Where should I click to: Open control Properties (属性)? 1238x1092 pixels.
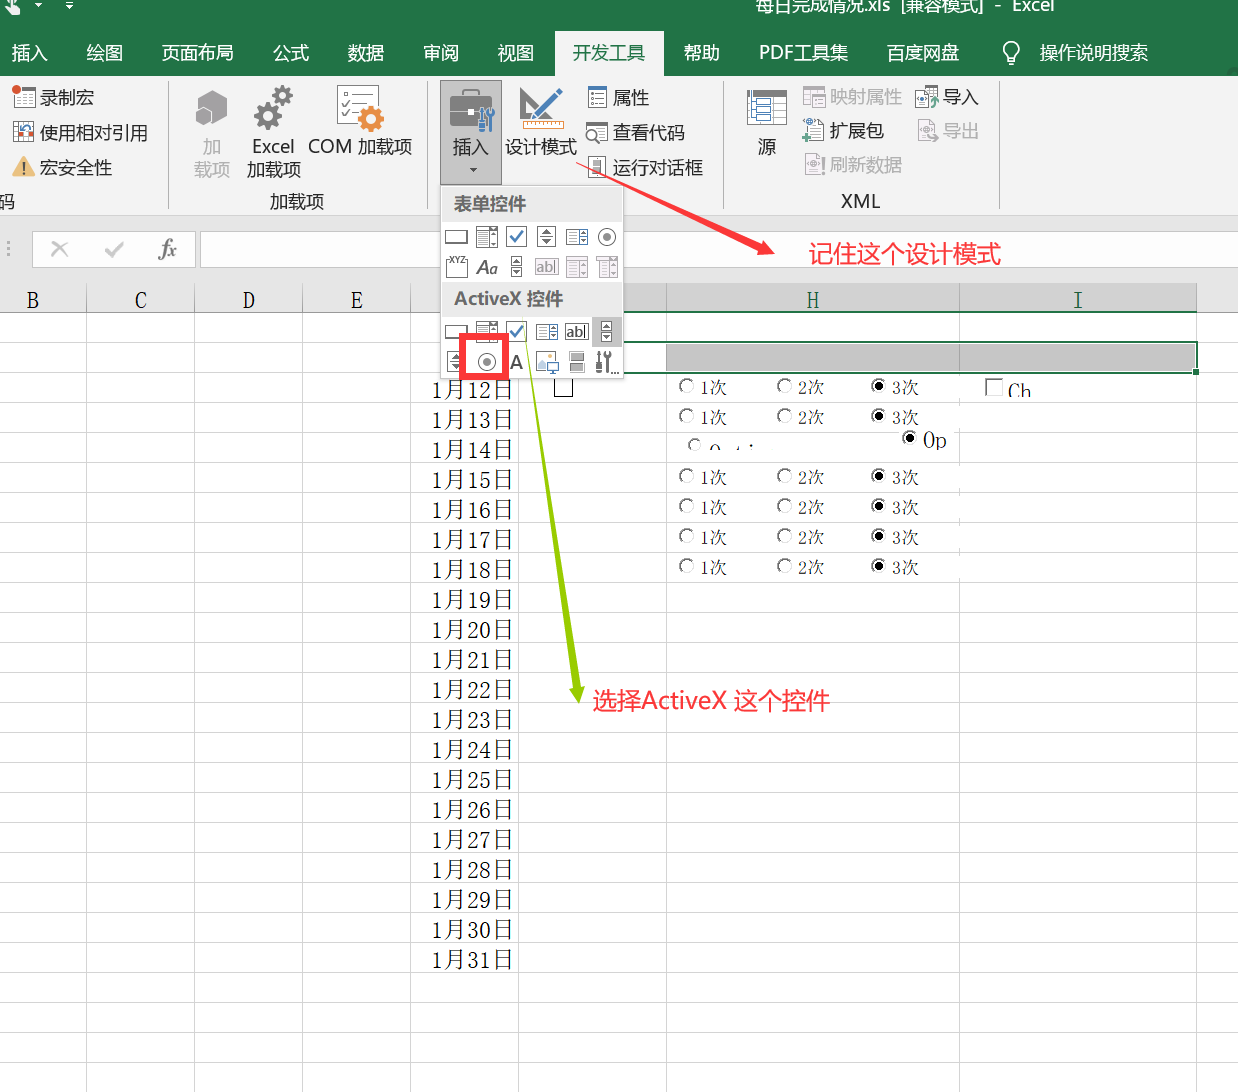point(618,97)
